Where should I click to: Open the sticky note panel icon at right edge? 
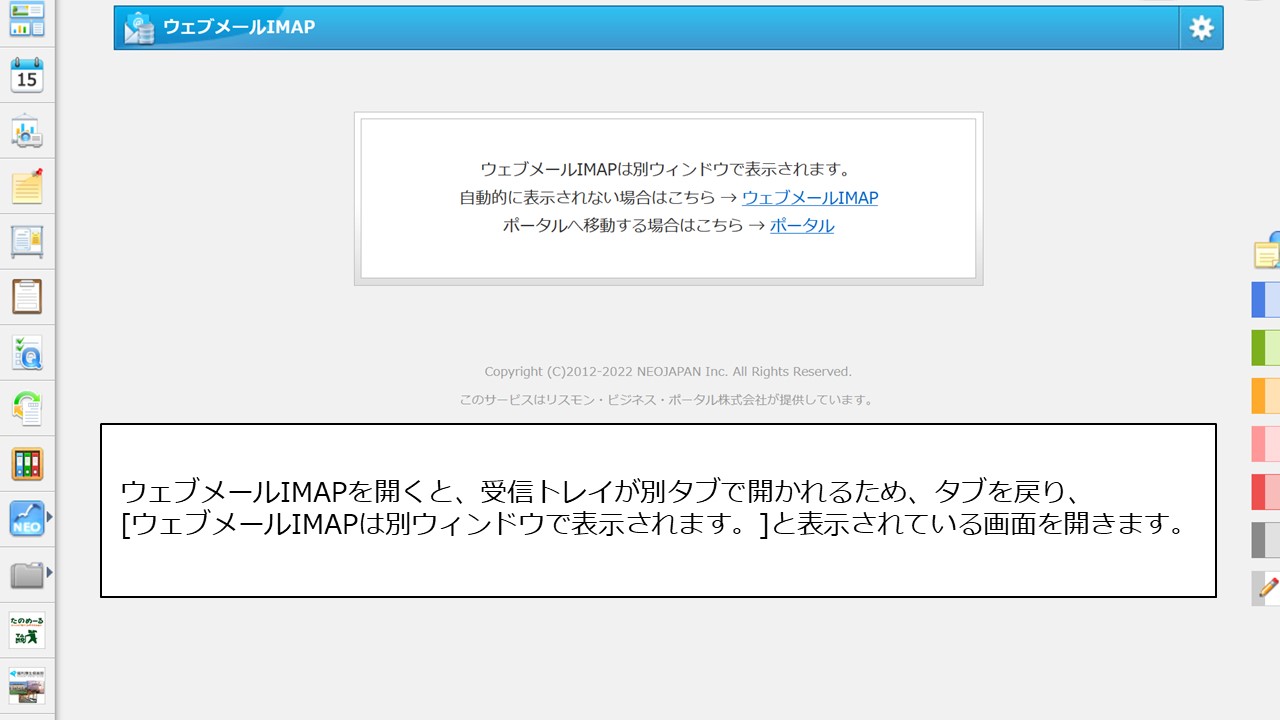click(1267, 251)
